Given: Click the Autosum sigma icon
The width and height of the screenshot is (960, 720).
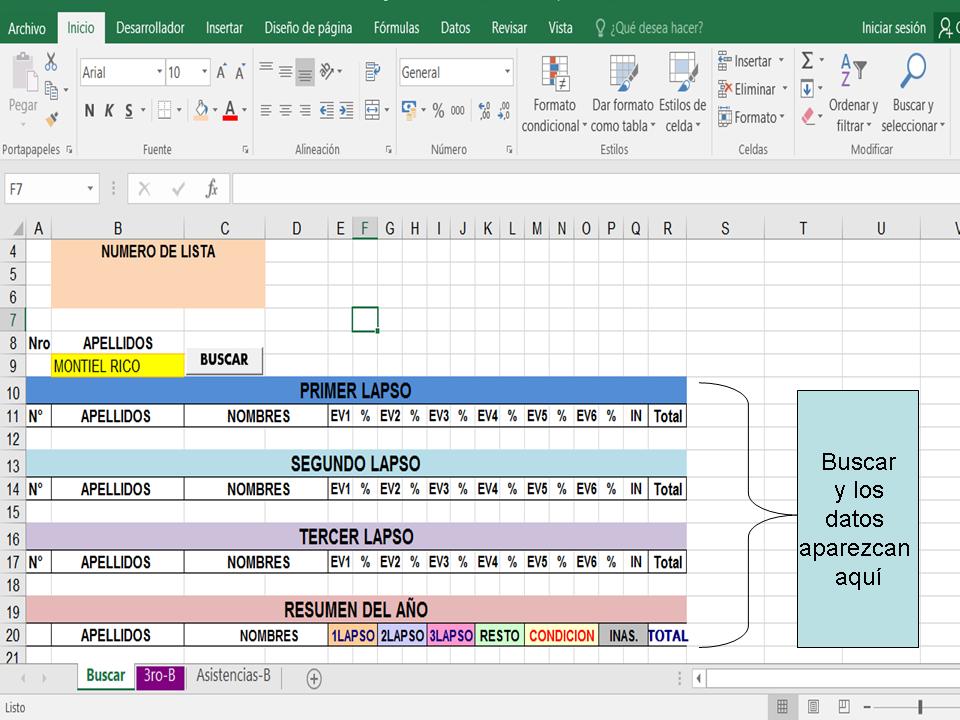Looking at the screenshot, I should tap(808, 61).
